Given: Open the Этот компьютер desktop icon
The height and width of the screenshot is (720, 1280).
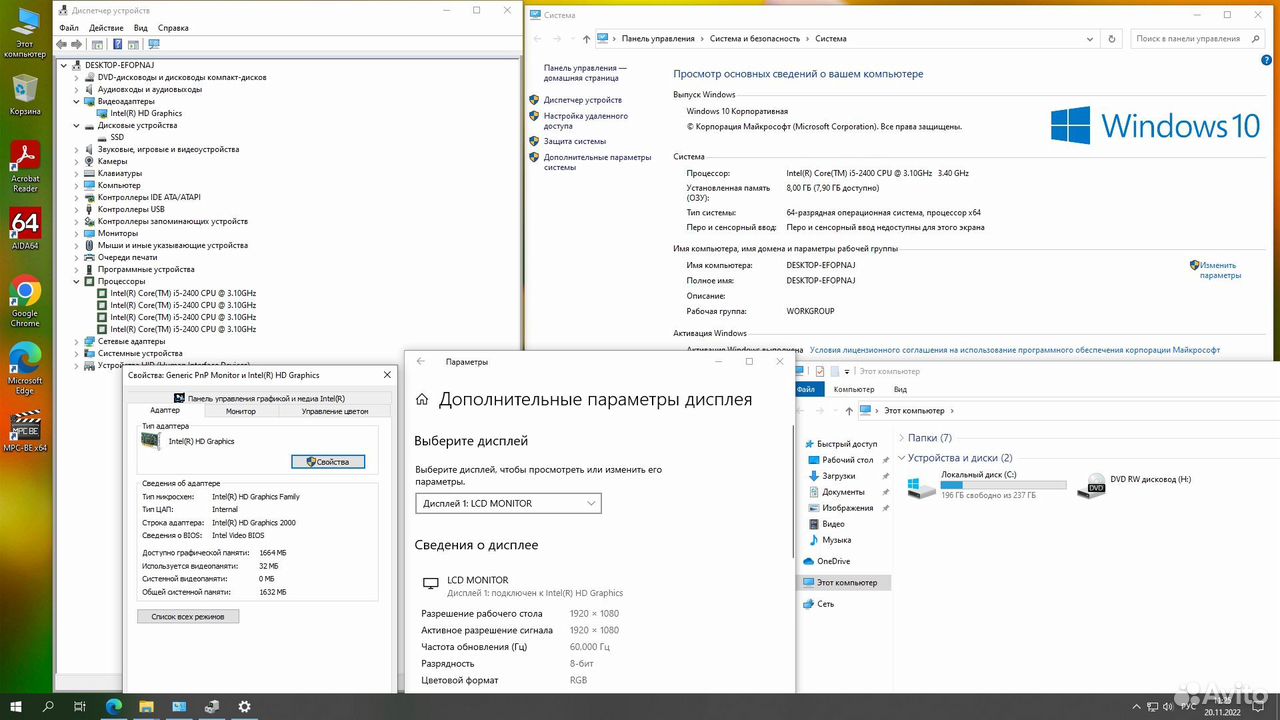Looking at the screenshot, I should [25, 33].
